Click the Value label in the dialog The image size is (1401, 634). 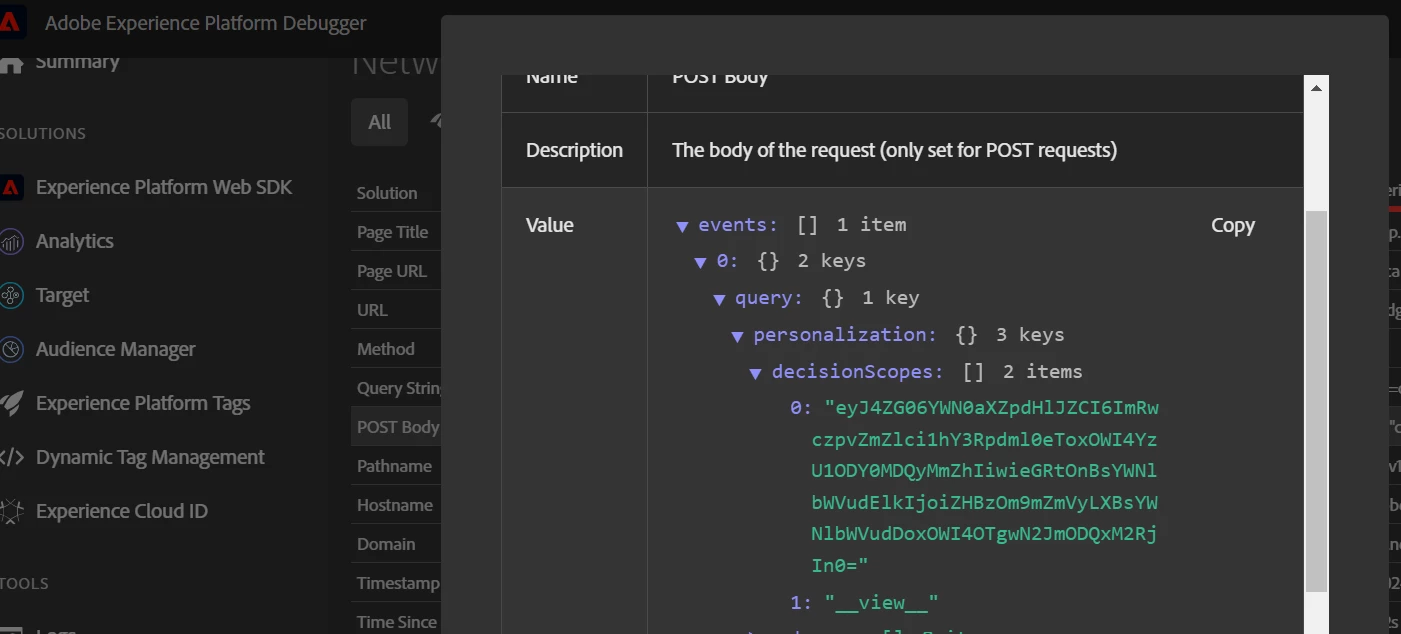550,225
